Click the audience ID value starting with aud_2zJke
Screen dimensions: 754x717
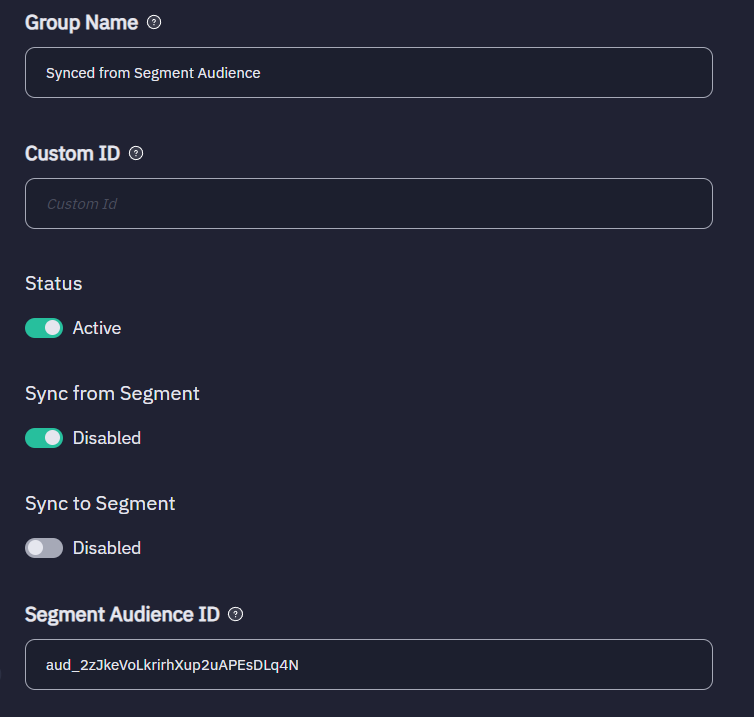tap(173, 664)
